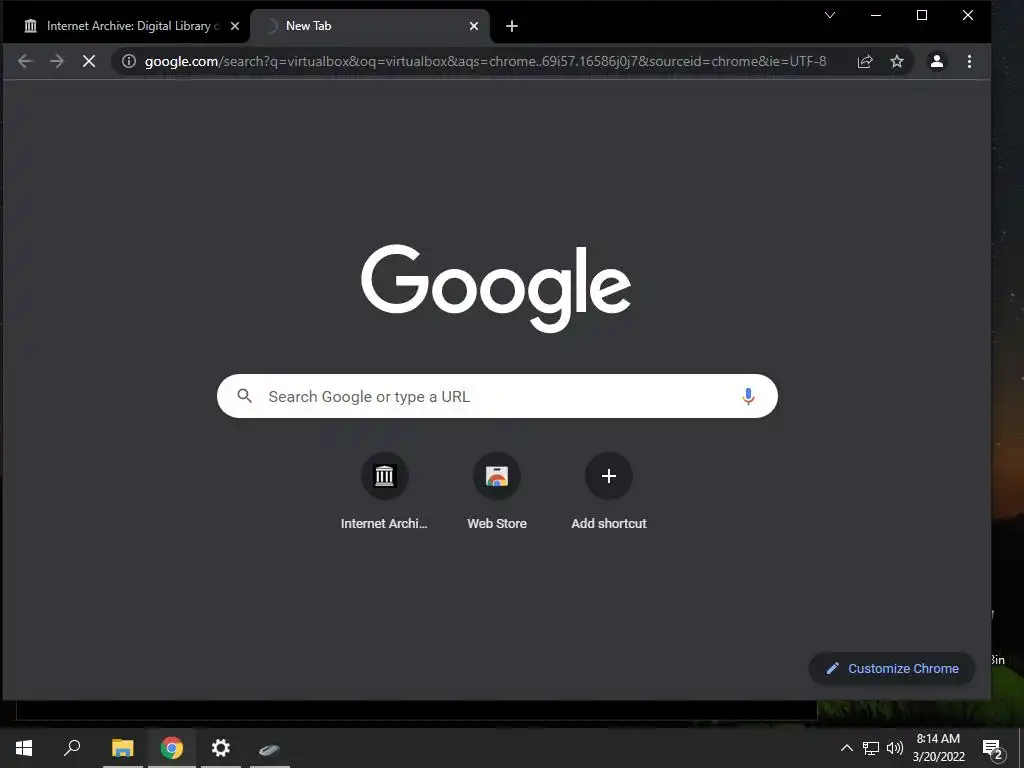Image resolution: width=1024 pixels, height=768 pixels.
Task: Open tab search dropdown chevron
Action: pos(829,15)
